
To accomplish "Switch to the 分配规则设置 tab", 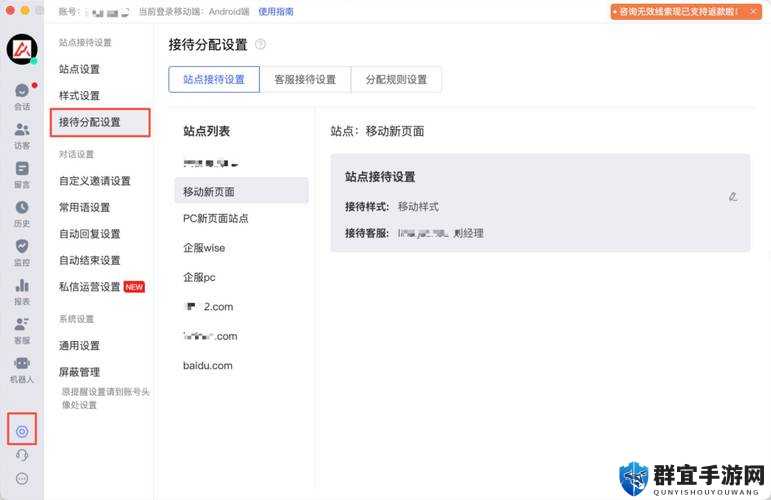I will point(396,80).
